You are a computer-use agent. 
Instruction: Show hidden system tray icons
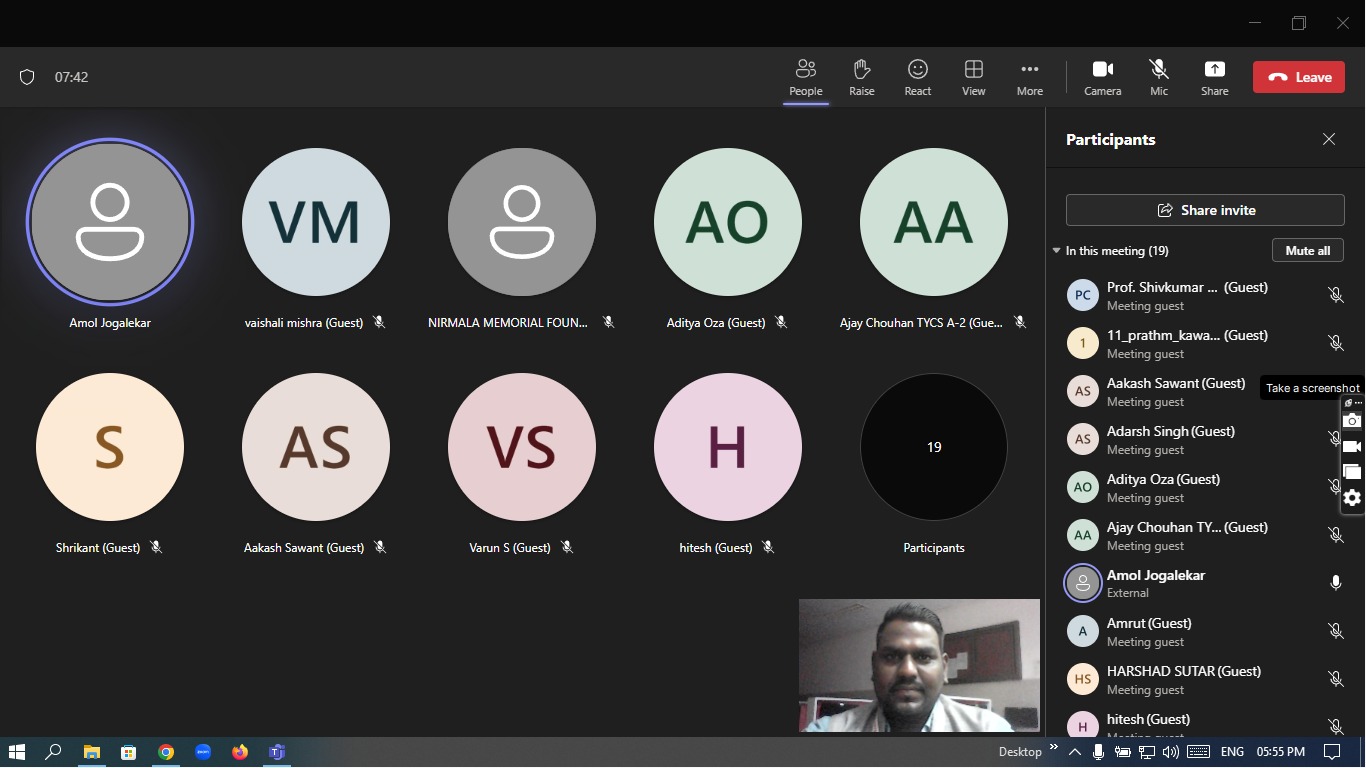[1075, 752]
